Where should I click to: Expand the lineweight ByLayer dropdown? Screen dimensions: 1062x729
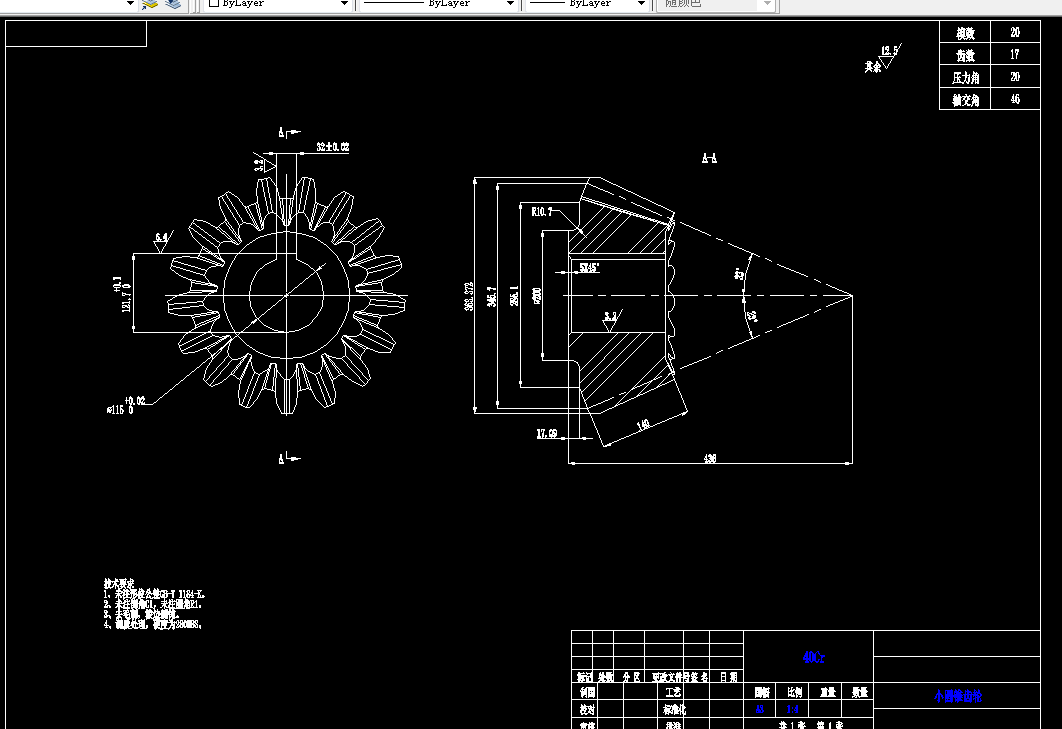pos(641,3)
